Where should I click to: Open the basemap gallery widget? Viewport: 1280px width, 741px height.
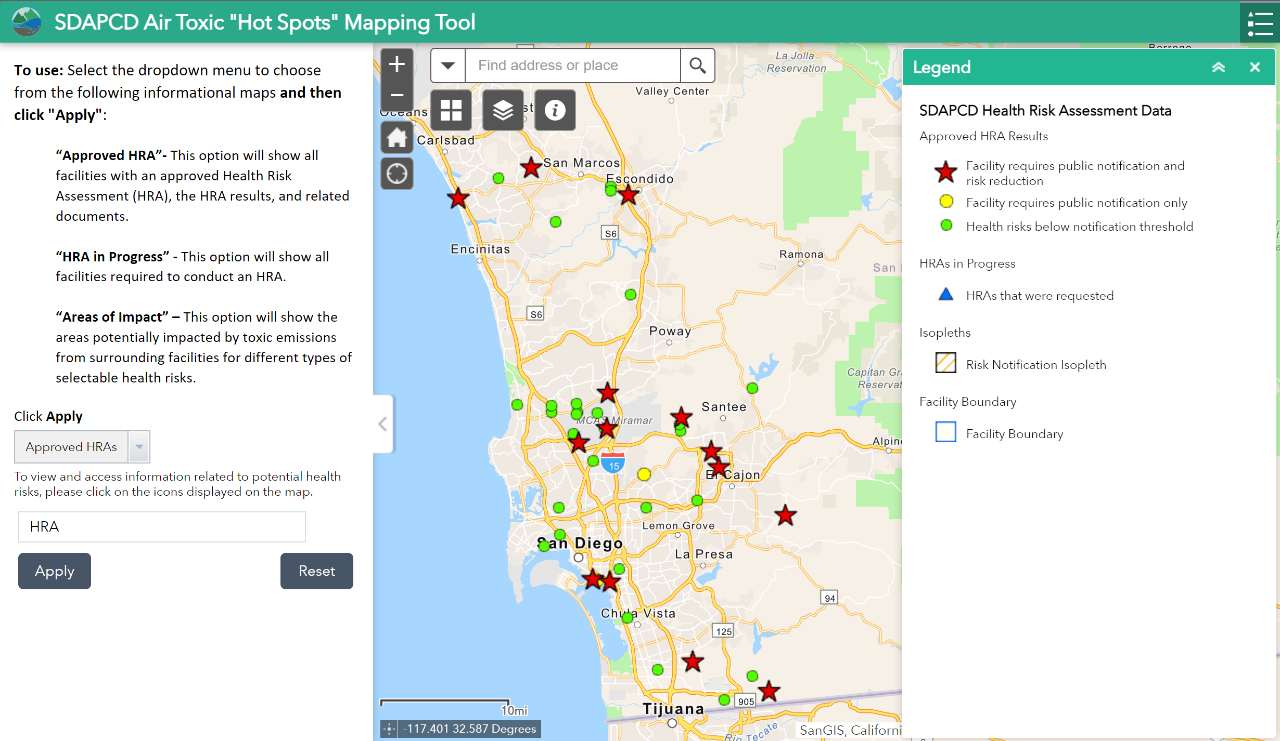[x=451, y=110]
